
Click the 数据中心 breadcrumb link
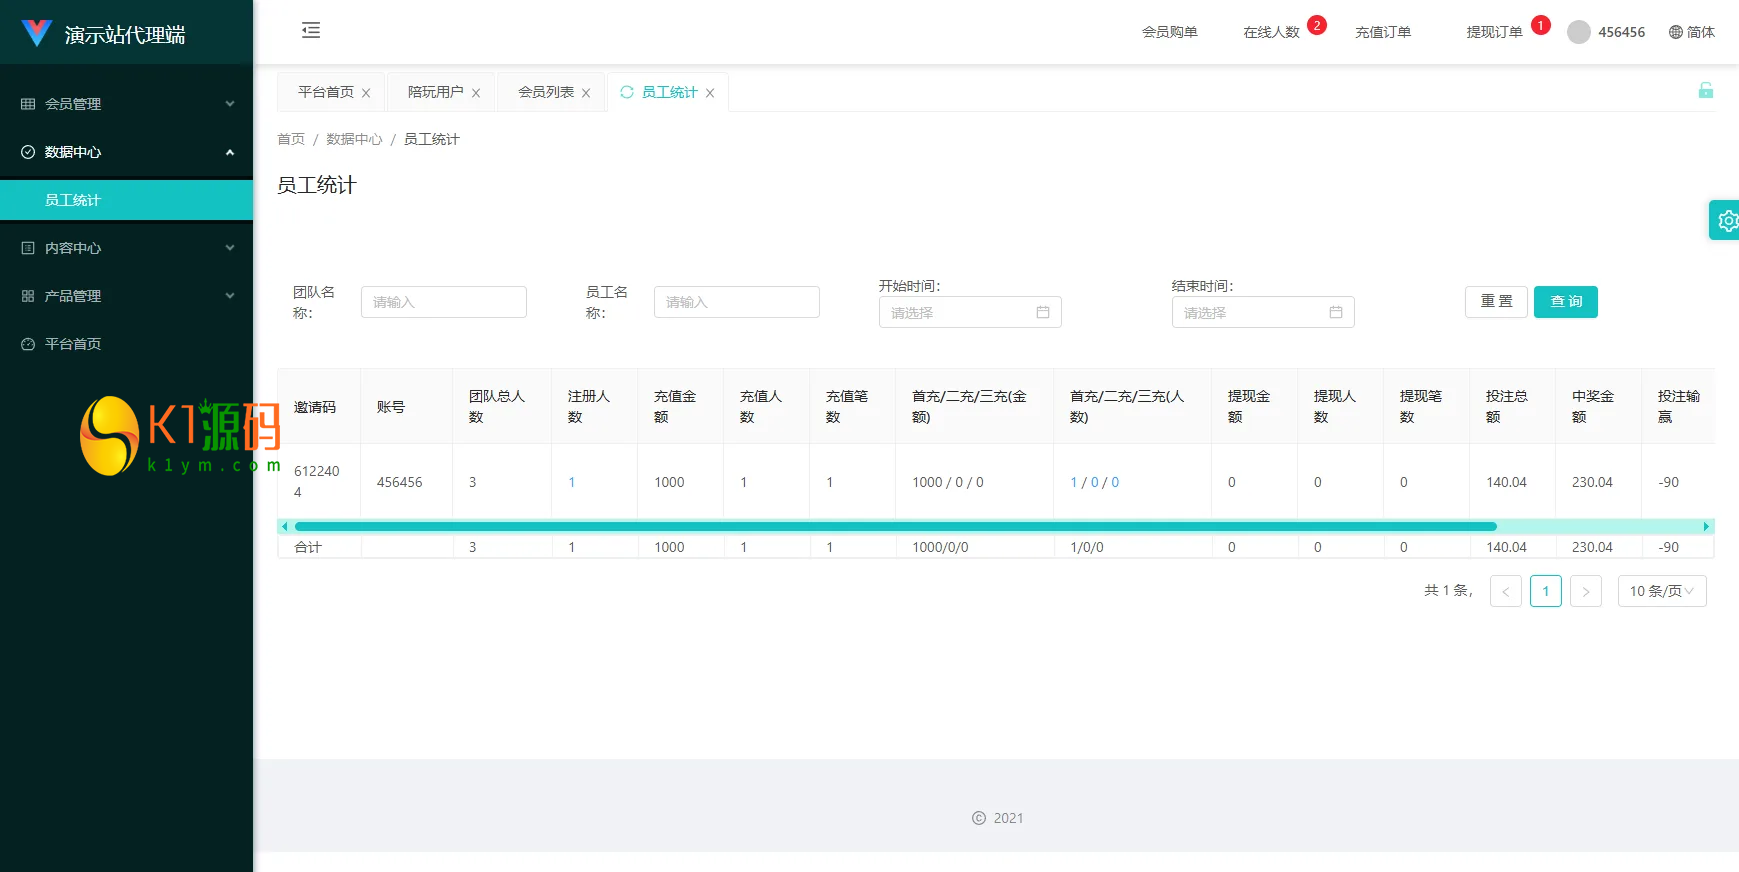coord(354,139)
